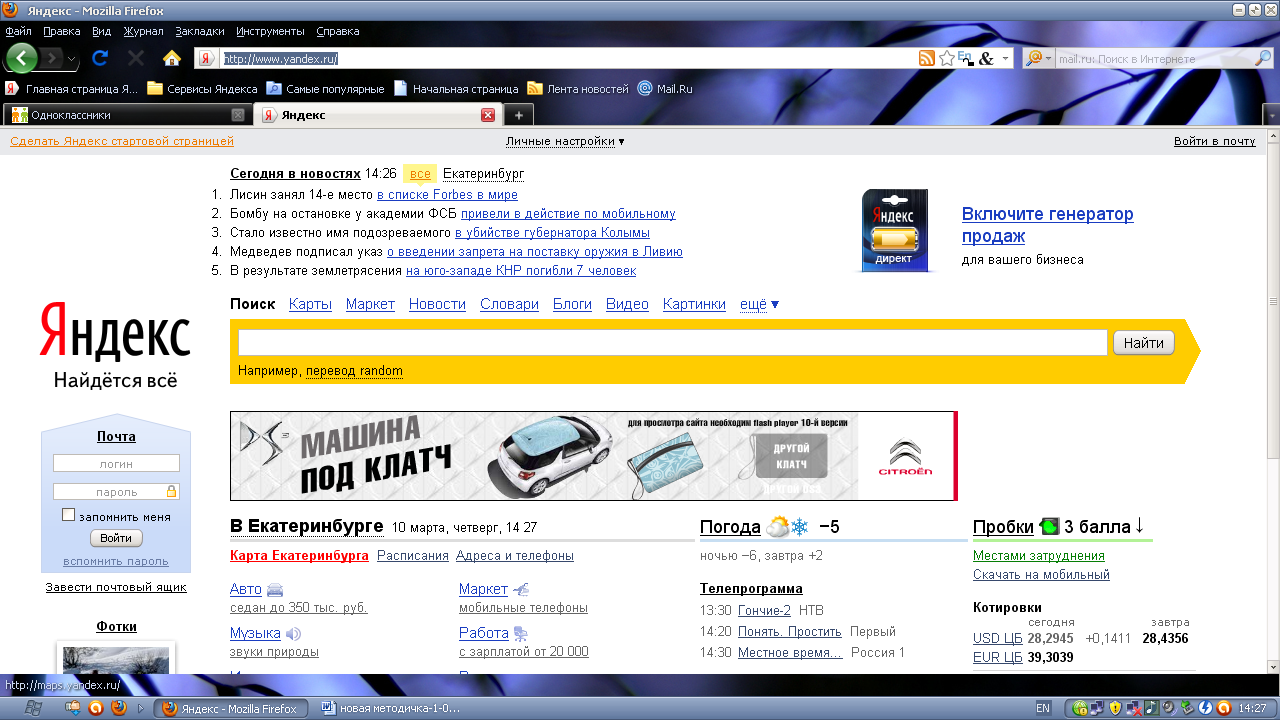Click вспомнить пароль link

[x=116, y=561]
